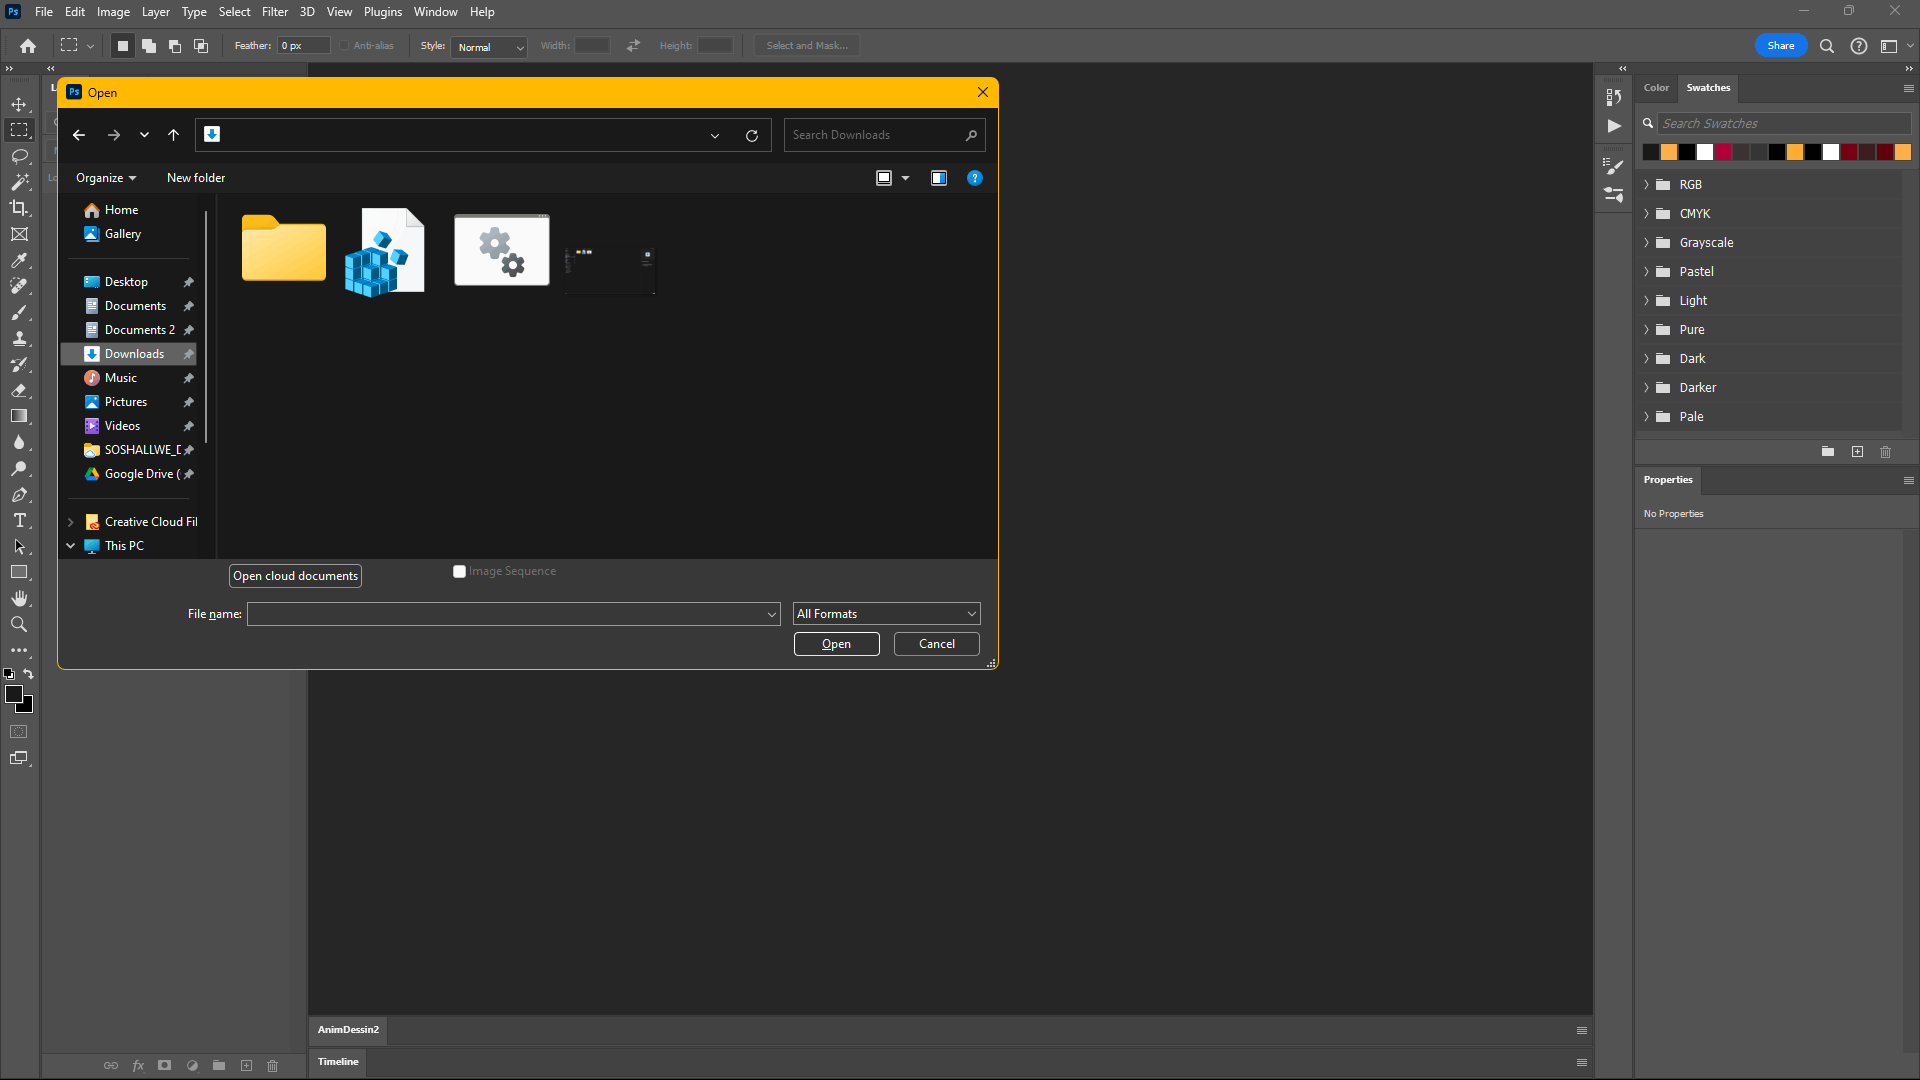Image resolution: width=1920 pixels, height=1080 pixels.
Task: Toggle the preview pane button
Action: coord(938,178)
